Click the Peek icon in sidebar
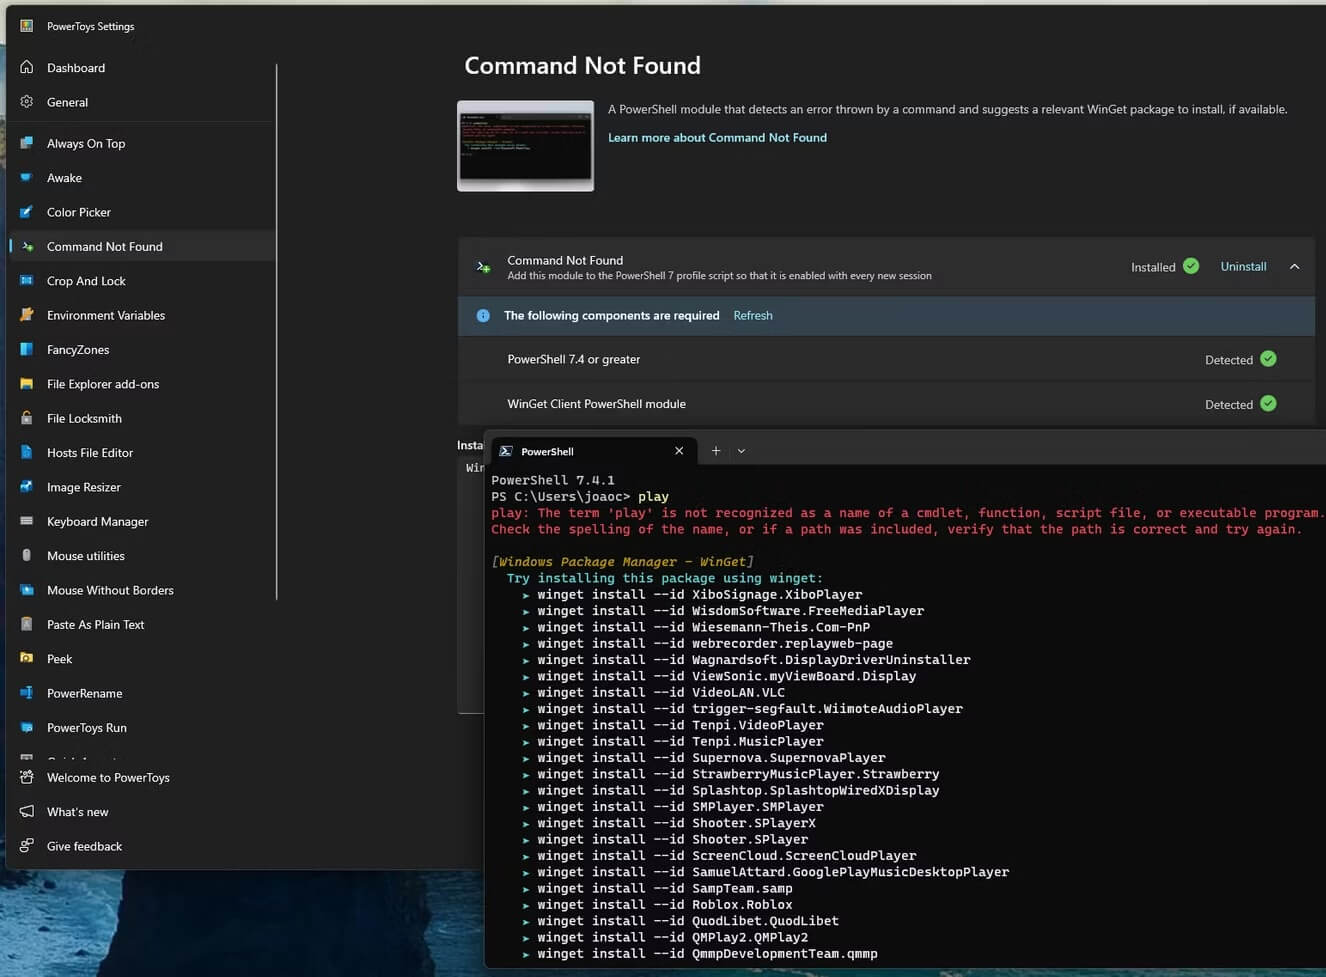Screen dimensions: 1326x977 point(27,658)
